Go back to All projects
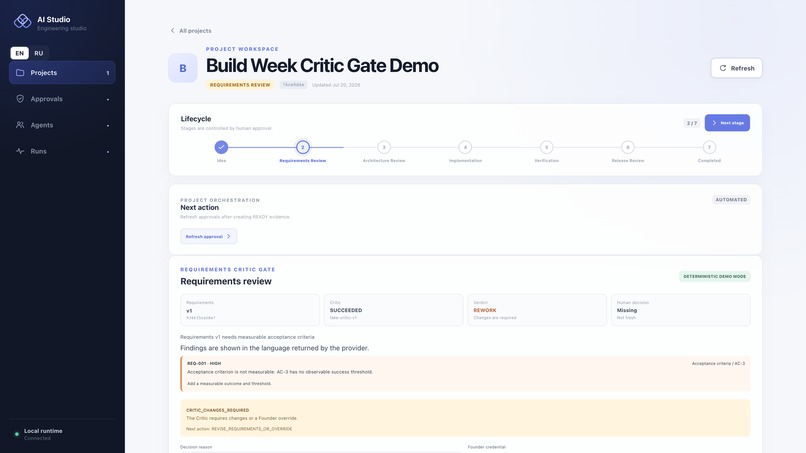Screen dimensions: 806x453 (x=191, y=31)
